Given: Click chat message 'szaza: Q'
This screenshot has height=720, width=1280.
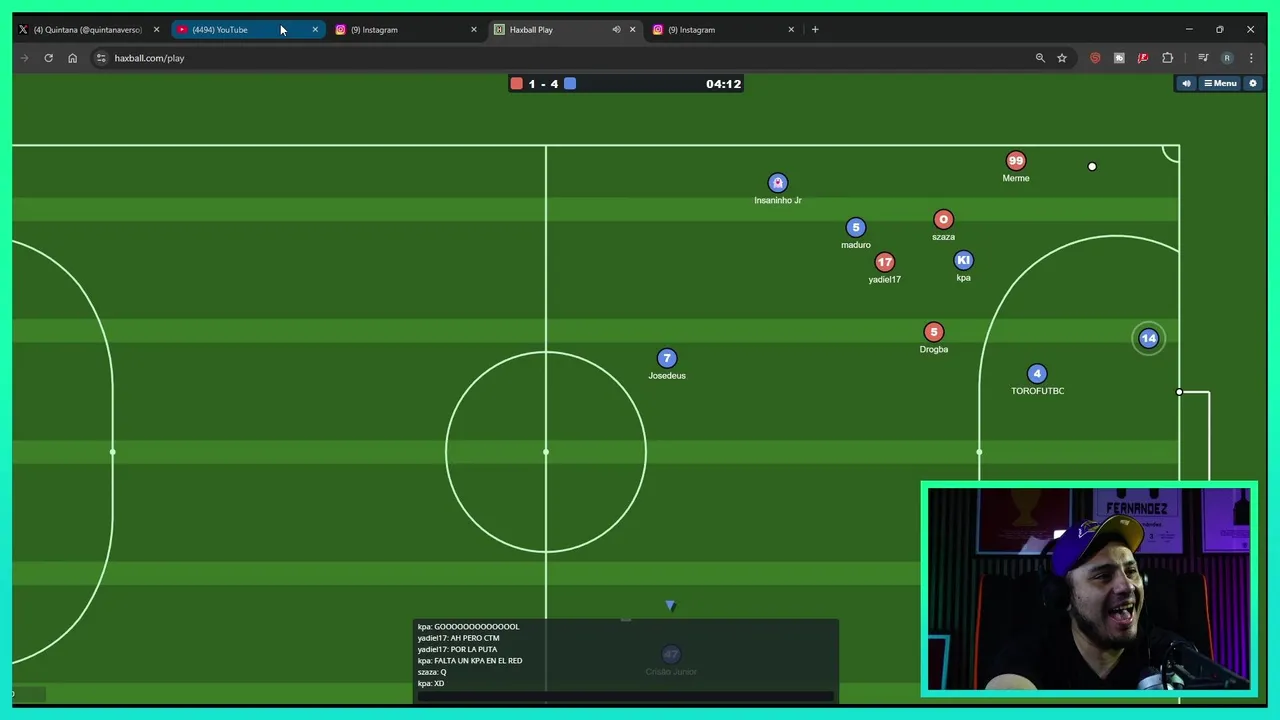Looking at the screenshot, I should [x=432, y=672].
